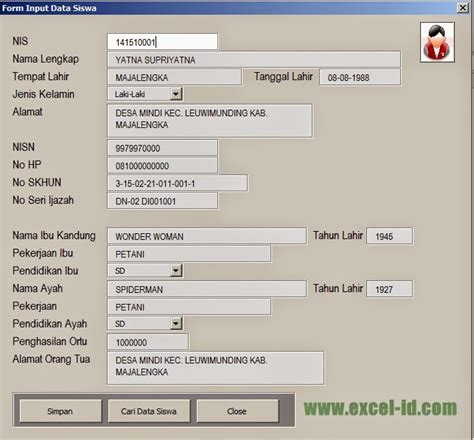
Task: Select father's Pekerjaan field
Action: pos(189,307)
